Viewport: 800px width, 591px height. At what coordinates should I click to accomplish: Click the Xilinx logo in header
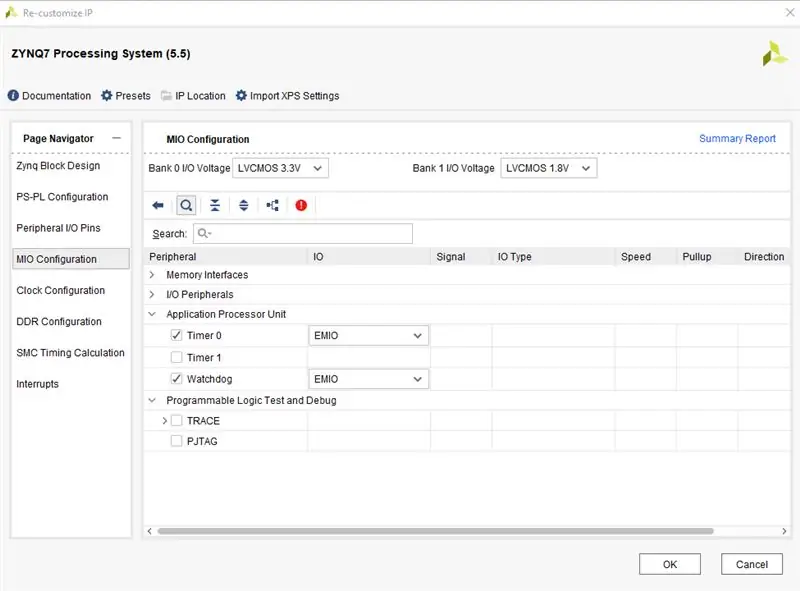[774, 54]
